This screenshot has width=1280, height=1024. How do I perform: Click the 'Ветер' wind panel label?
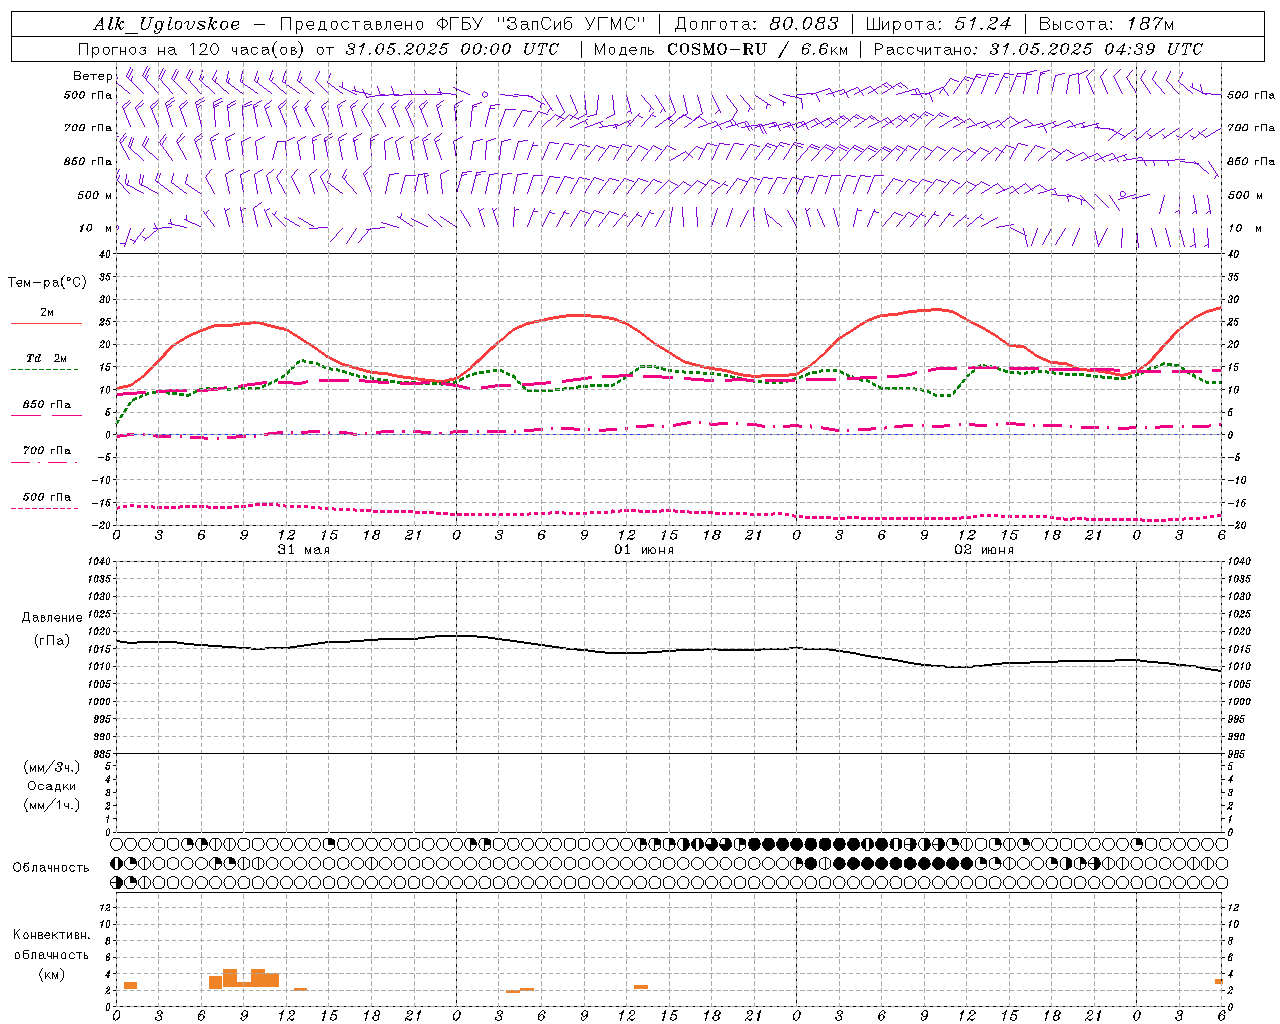[92, 76]
